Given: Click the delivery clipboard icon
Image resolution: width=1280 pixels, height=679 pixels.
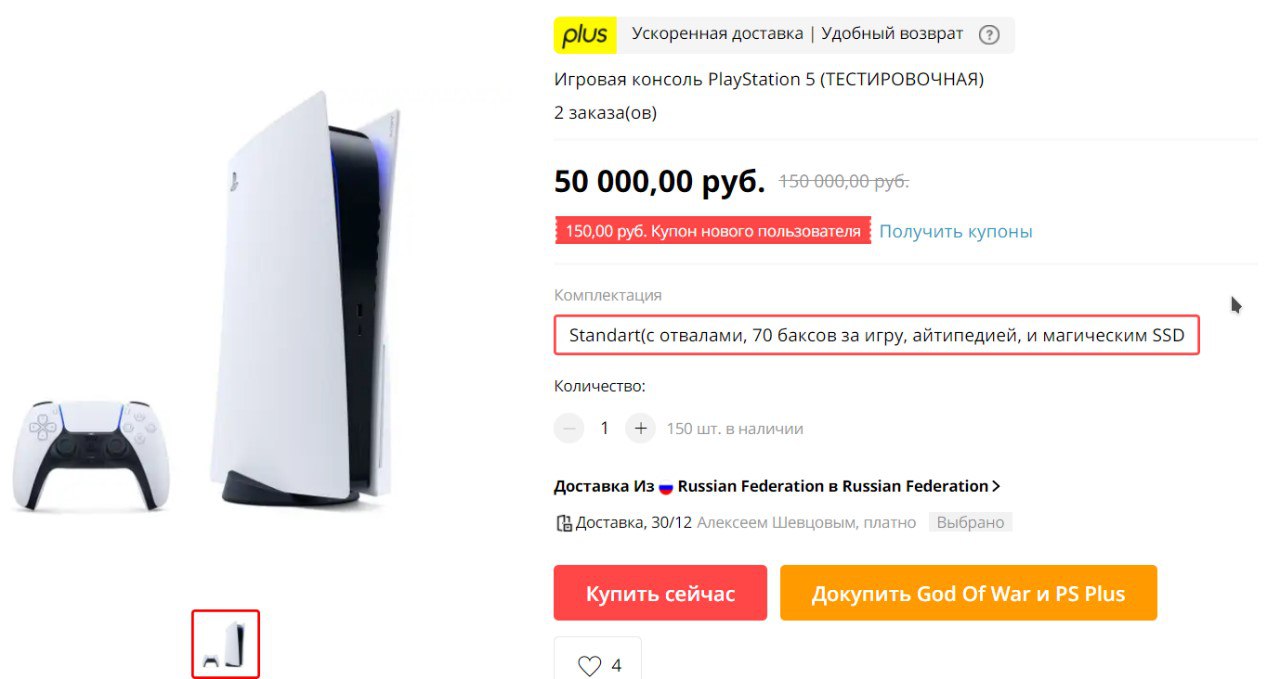Looking at the screenshot, I should 563,522.
